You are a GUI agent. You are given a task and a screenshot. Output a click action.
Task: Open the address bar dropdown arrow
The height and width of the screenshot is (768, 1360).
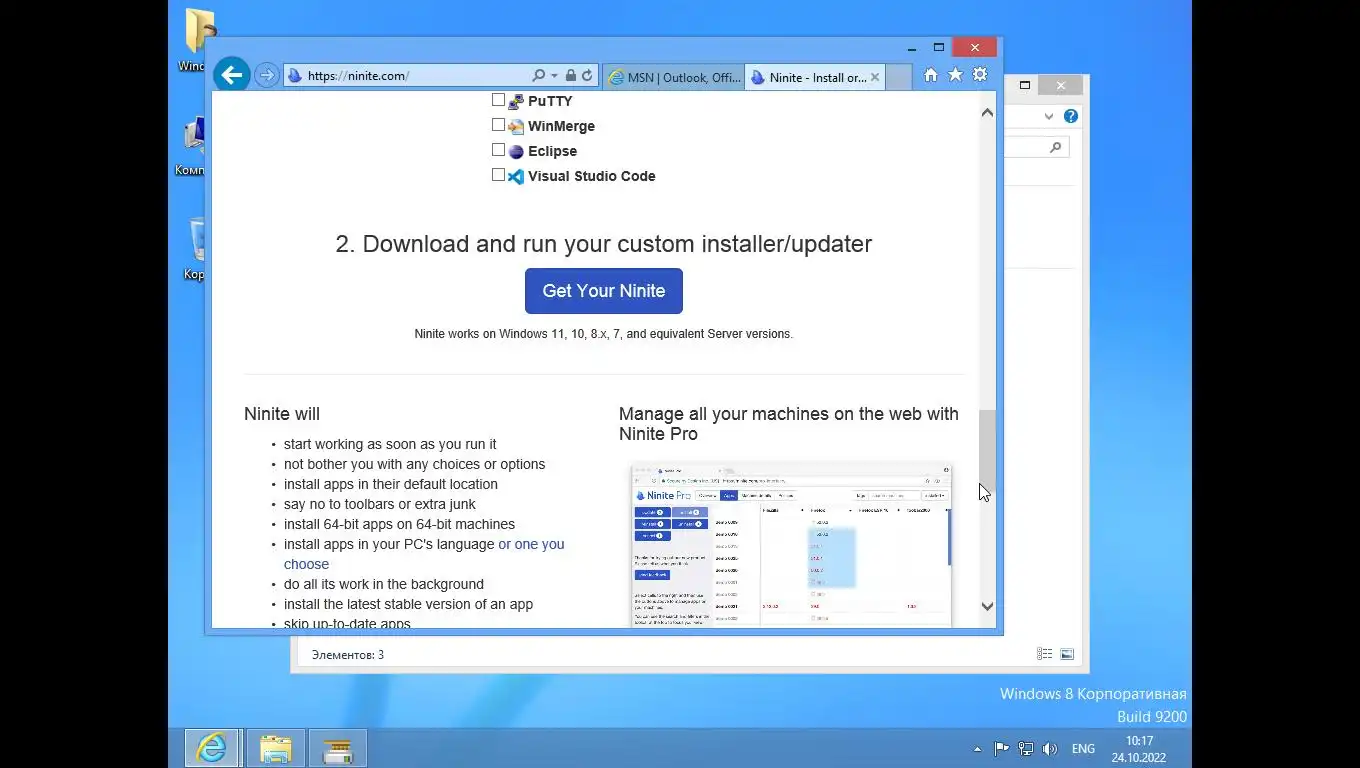click(554, 76)
